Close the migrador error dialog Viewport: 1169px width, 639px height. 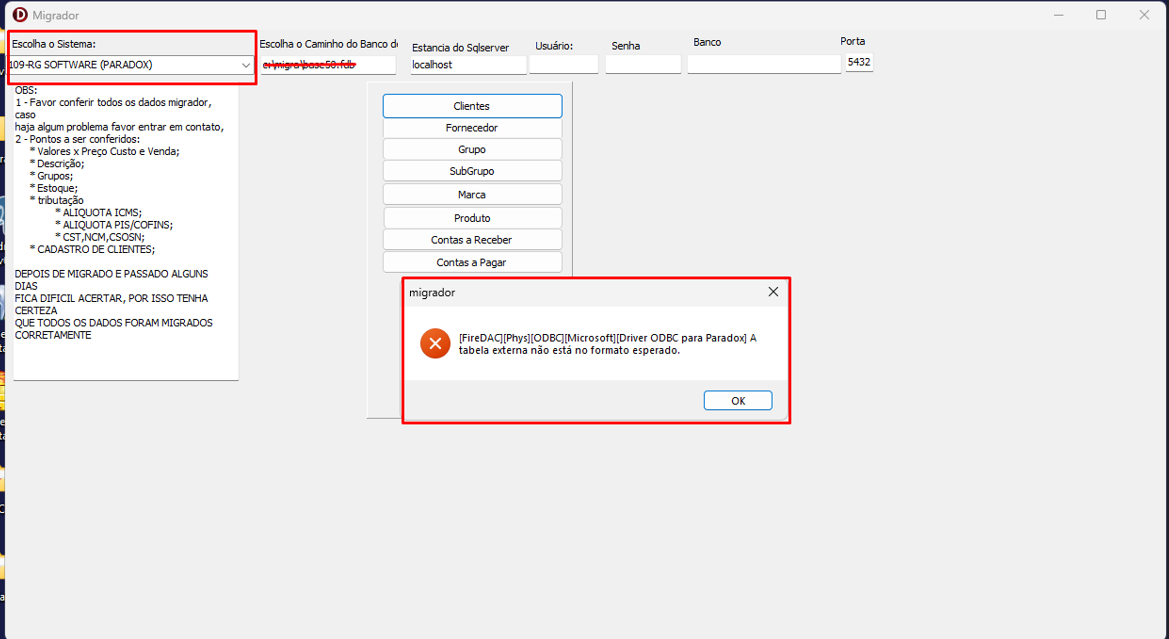(772, 292)
